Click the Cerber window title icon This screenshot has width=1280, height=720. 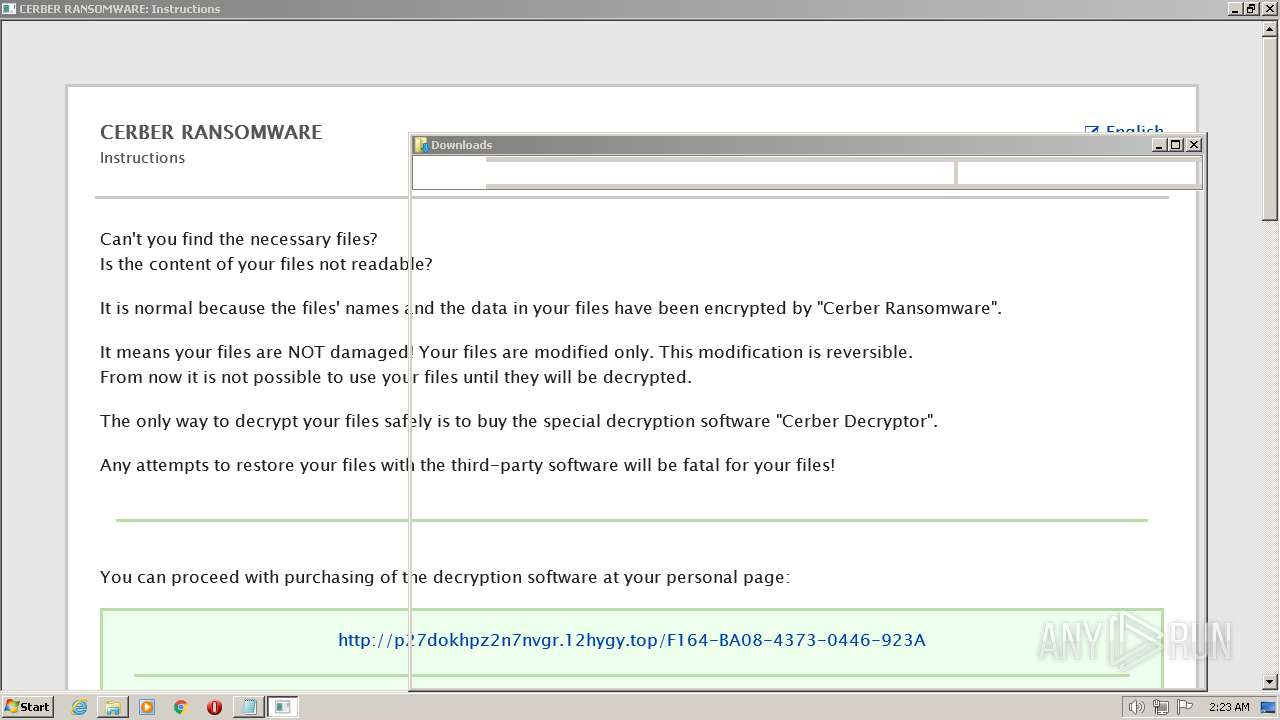(x=9, y=8)
